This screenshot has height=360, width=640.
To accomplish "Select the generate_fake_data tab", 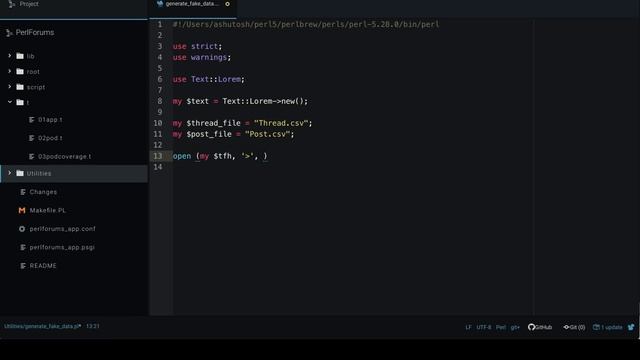I will coord(192,4).
